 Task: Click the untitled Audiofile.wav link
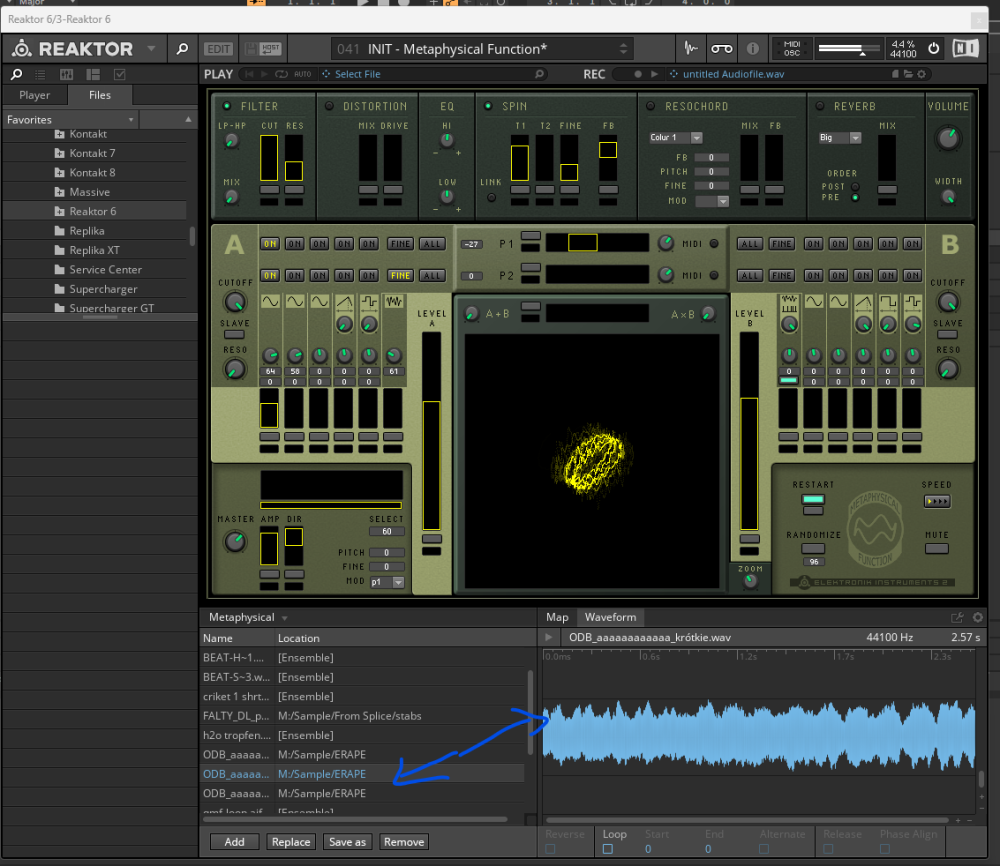733,74
